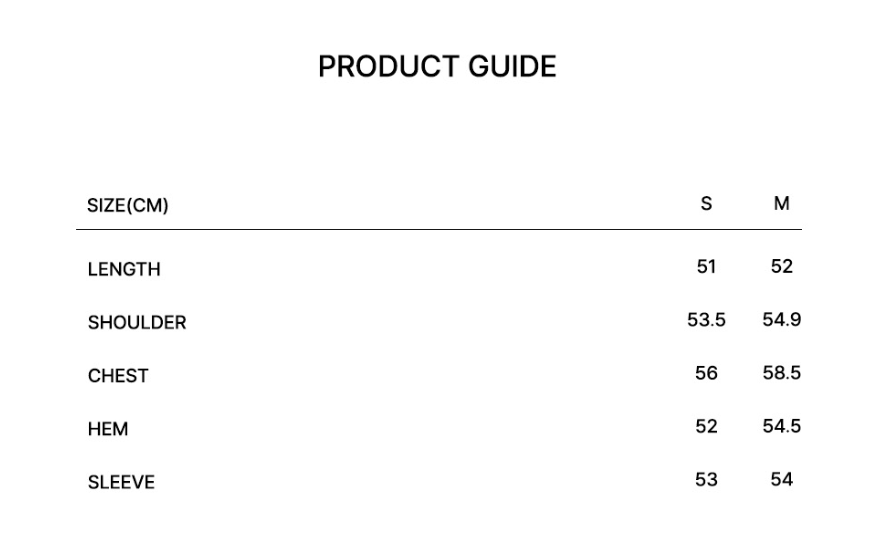Screen dimensions: 889x534
Task: Click the size M length value 52
Action: click(x=782, y=266)
